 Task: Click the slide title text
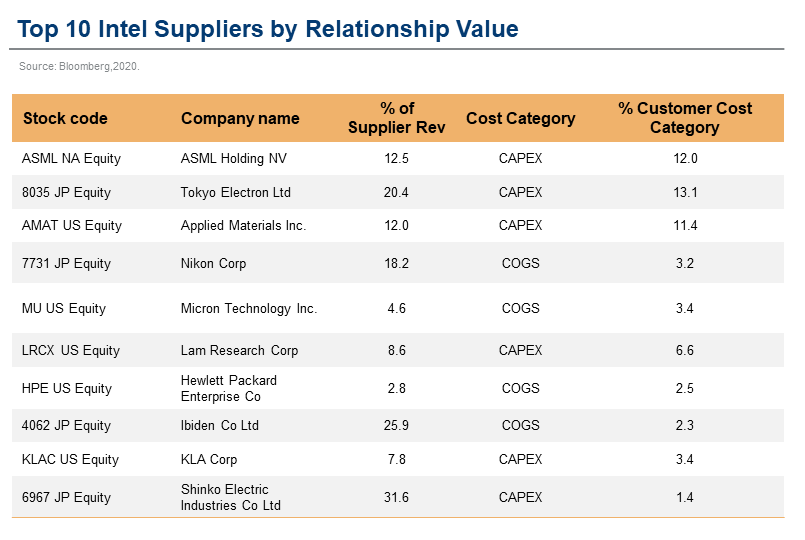point(268,29)
